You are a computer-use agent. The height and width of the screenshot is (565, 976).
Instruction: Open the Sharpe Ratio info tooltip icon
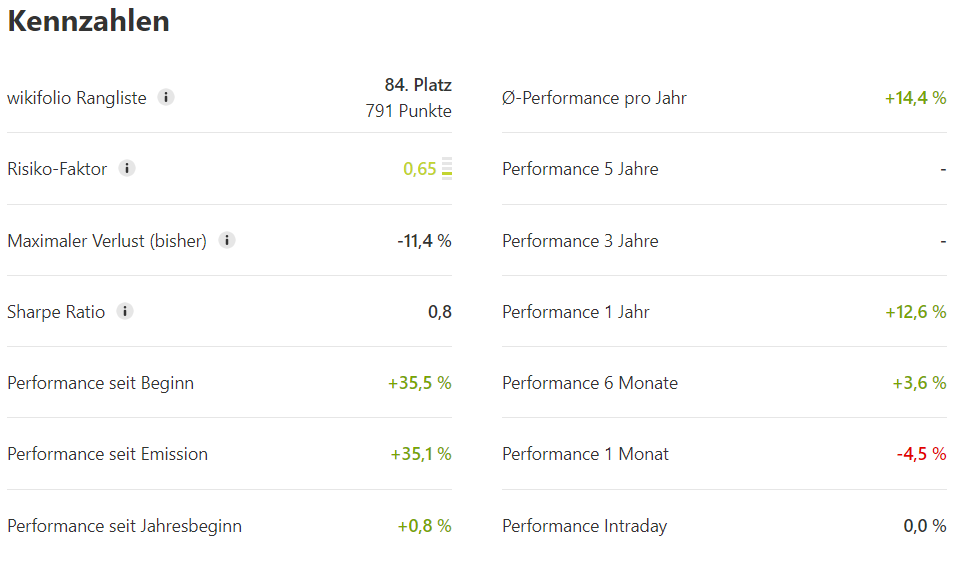[125, 311]
